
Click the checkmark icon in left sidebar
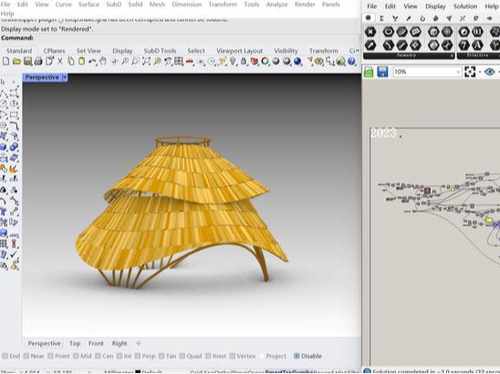[x=14, y=254]
